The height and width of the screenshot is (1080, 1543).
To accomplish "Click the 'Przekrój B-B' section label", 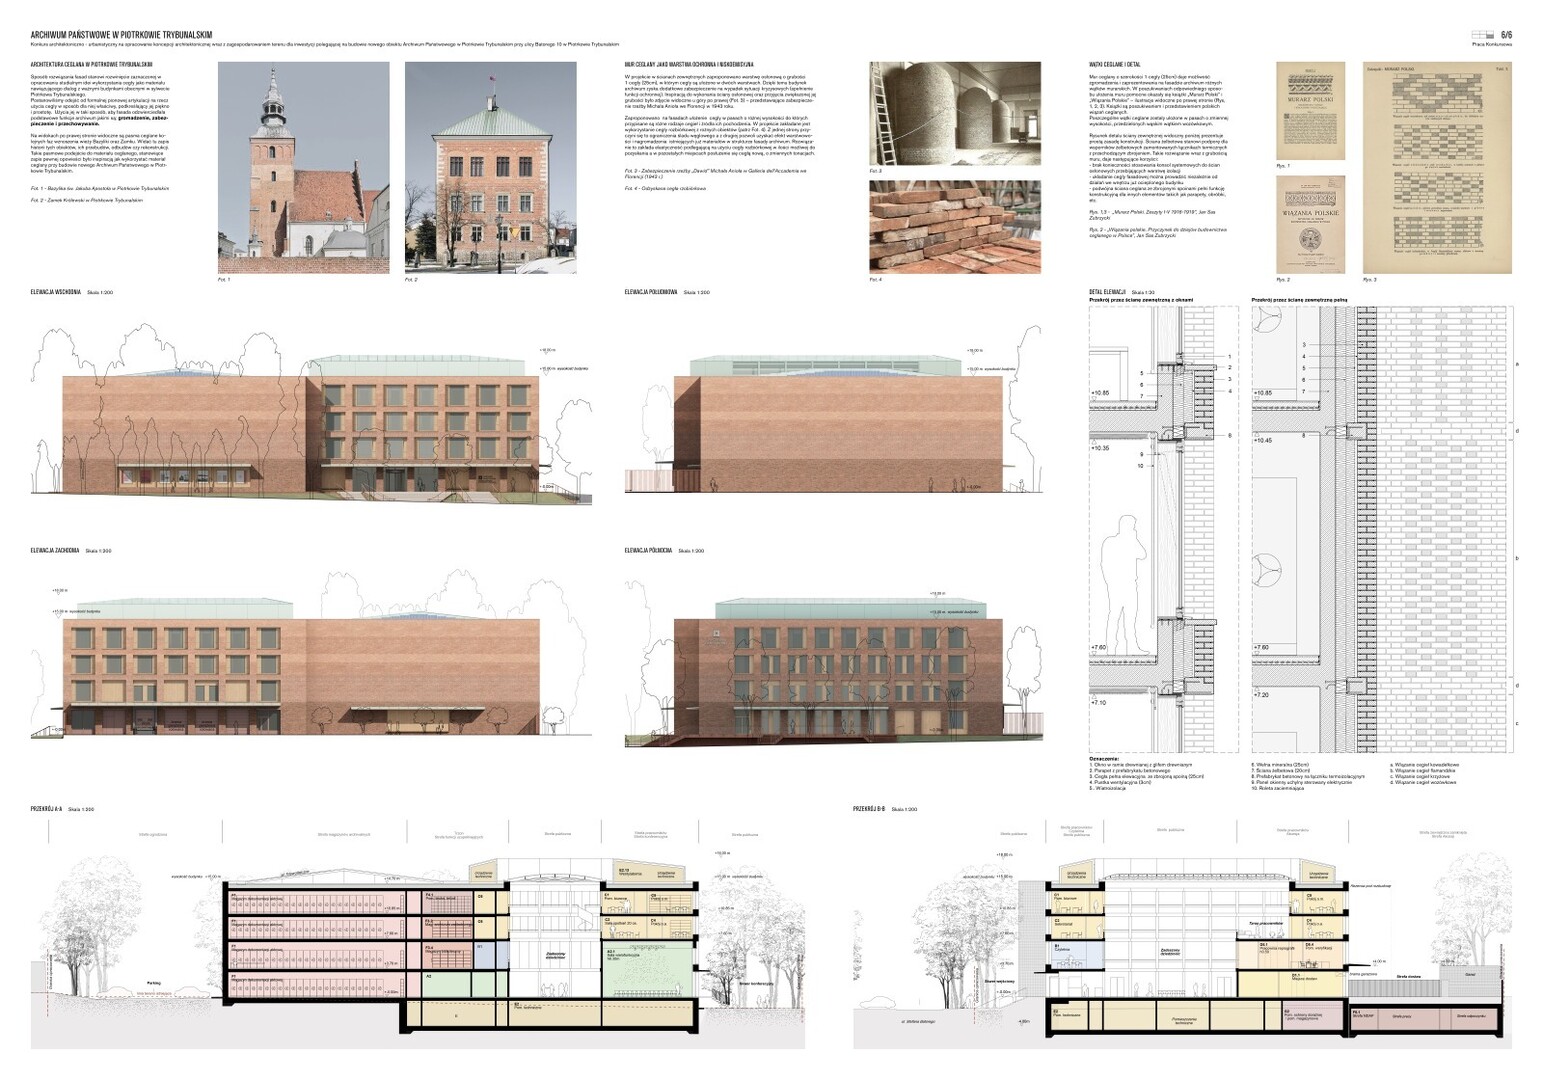I will click(x=869, y=809).
